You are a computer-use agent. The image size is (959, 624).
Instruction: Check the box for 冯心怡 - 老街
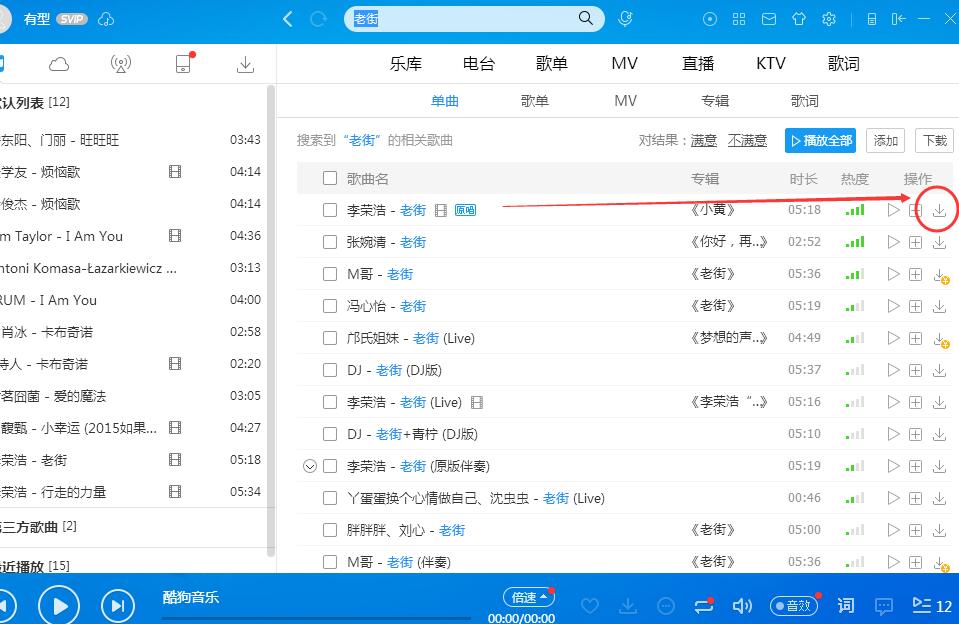[330, 306]
